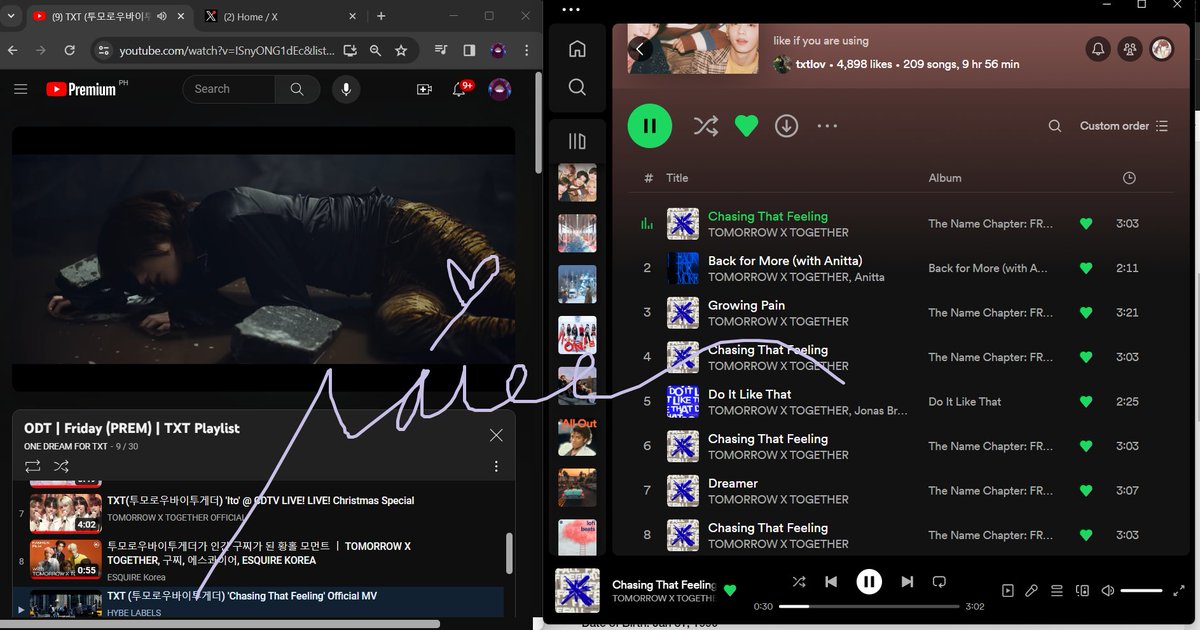Expand Your Library in Spotify sidebar
This screenshot has width=1200, height=630.
[577, 141]
